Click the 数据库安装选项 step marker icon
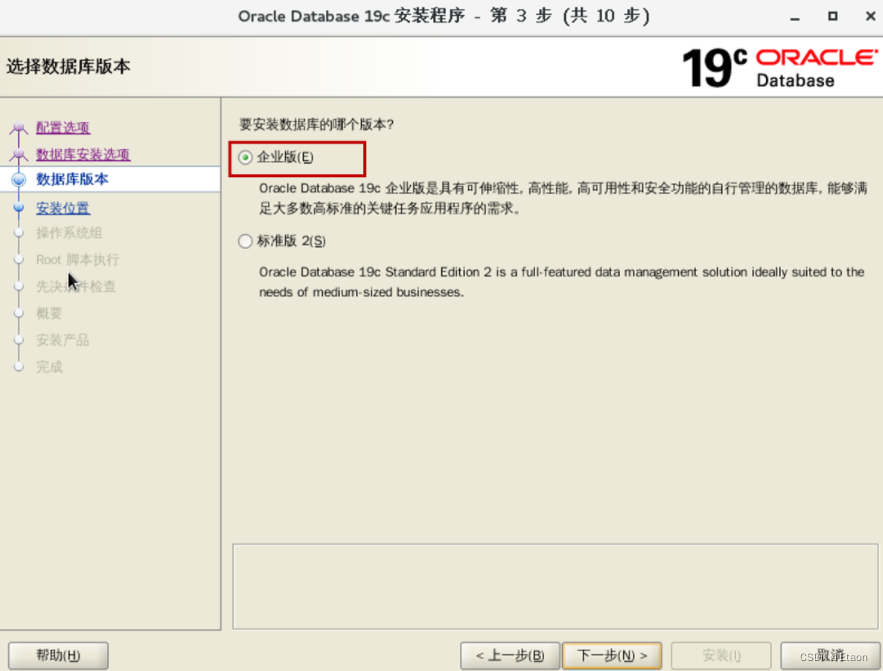This screenshot has width=883, height=671. tap(19, 154)
